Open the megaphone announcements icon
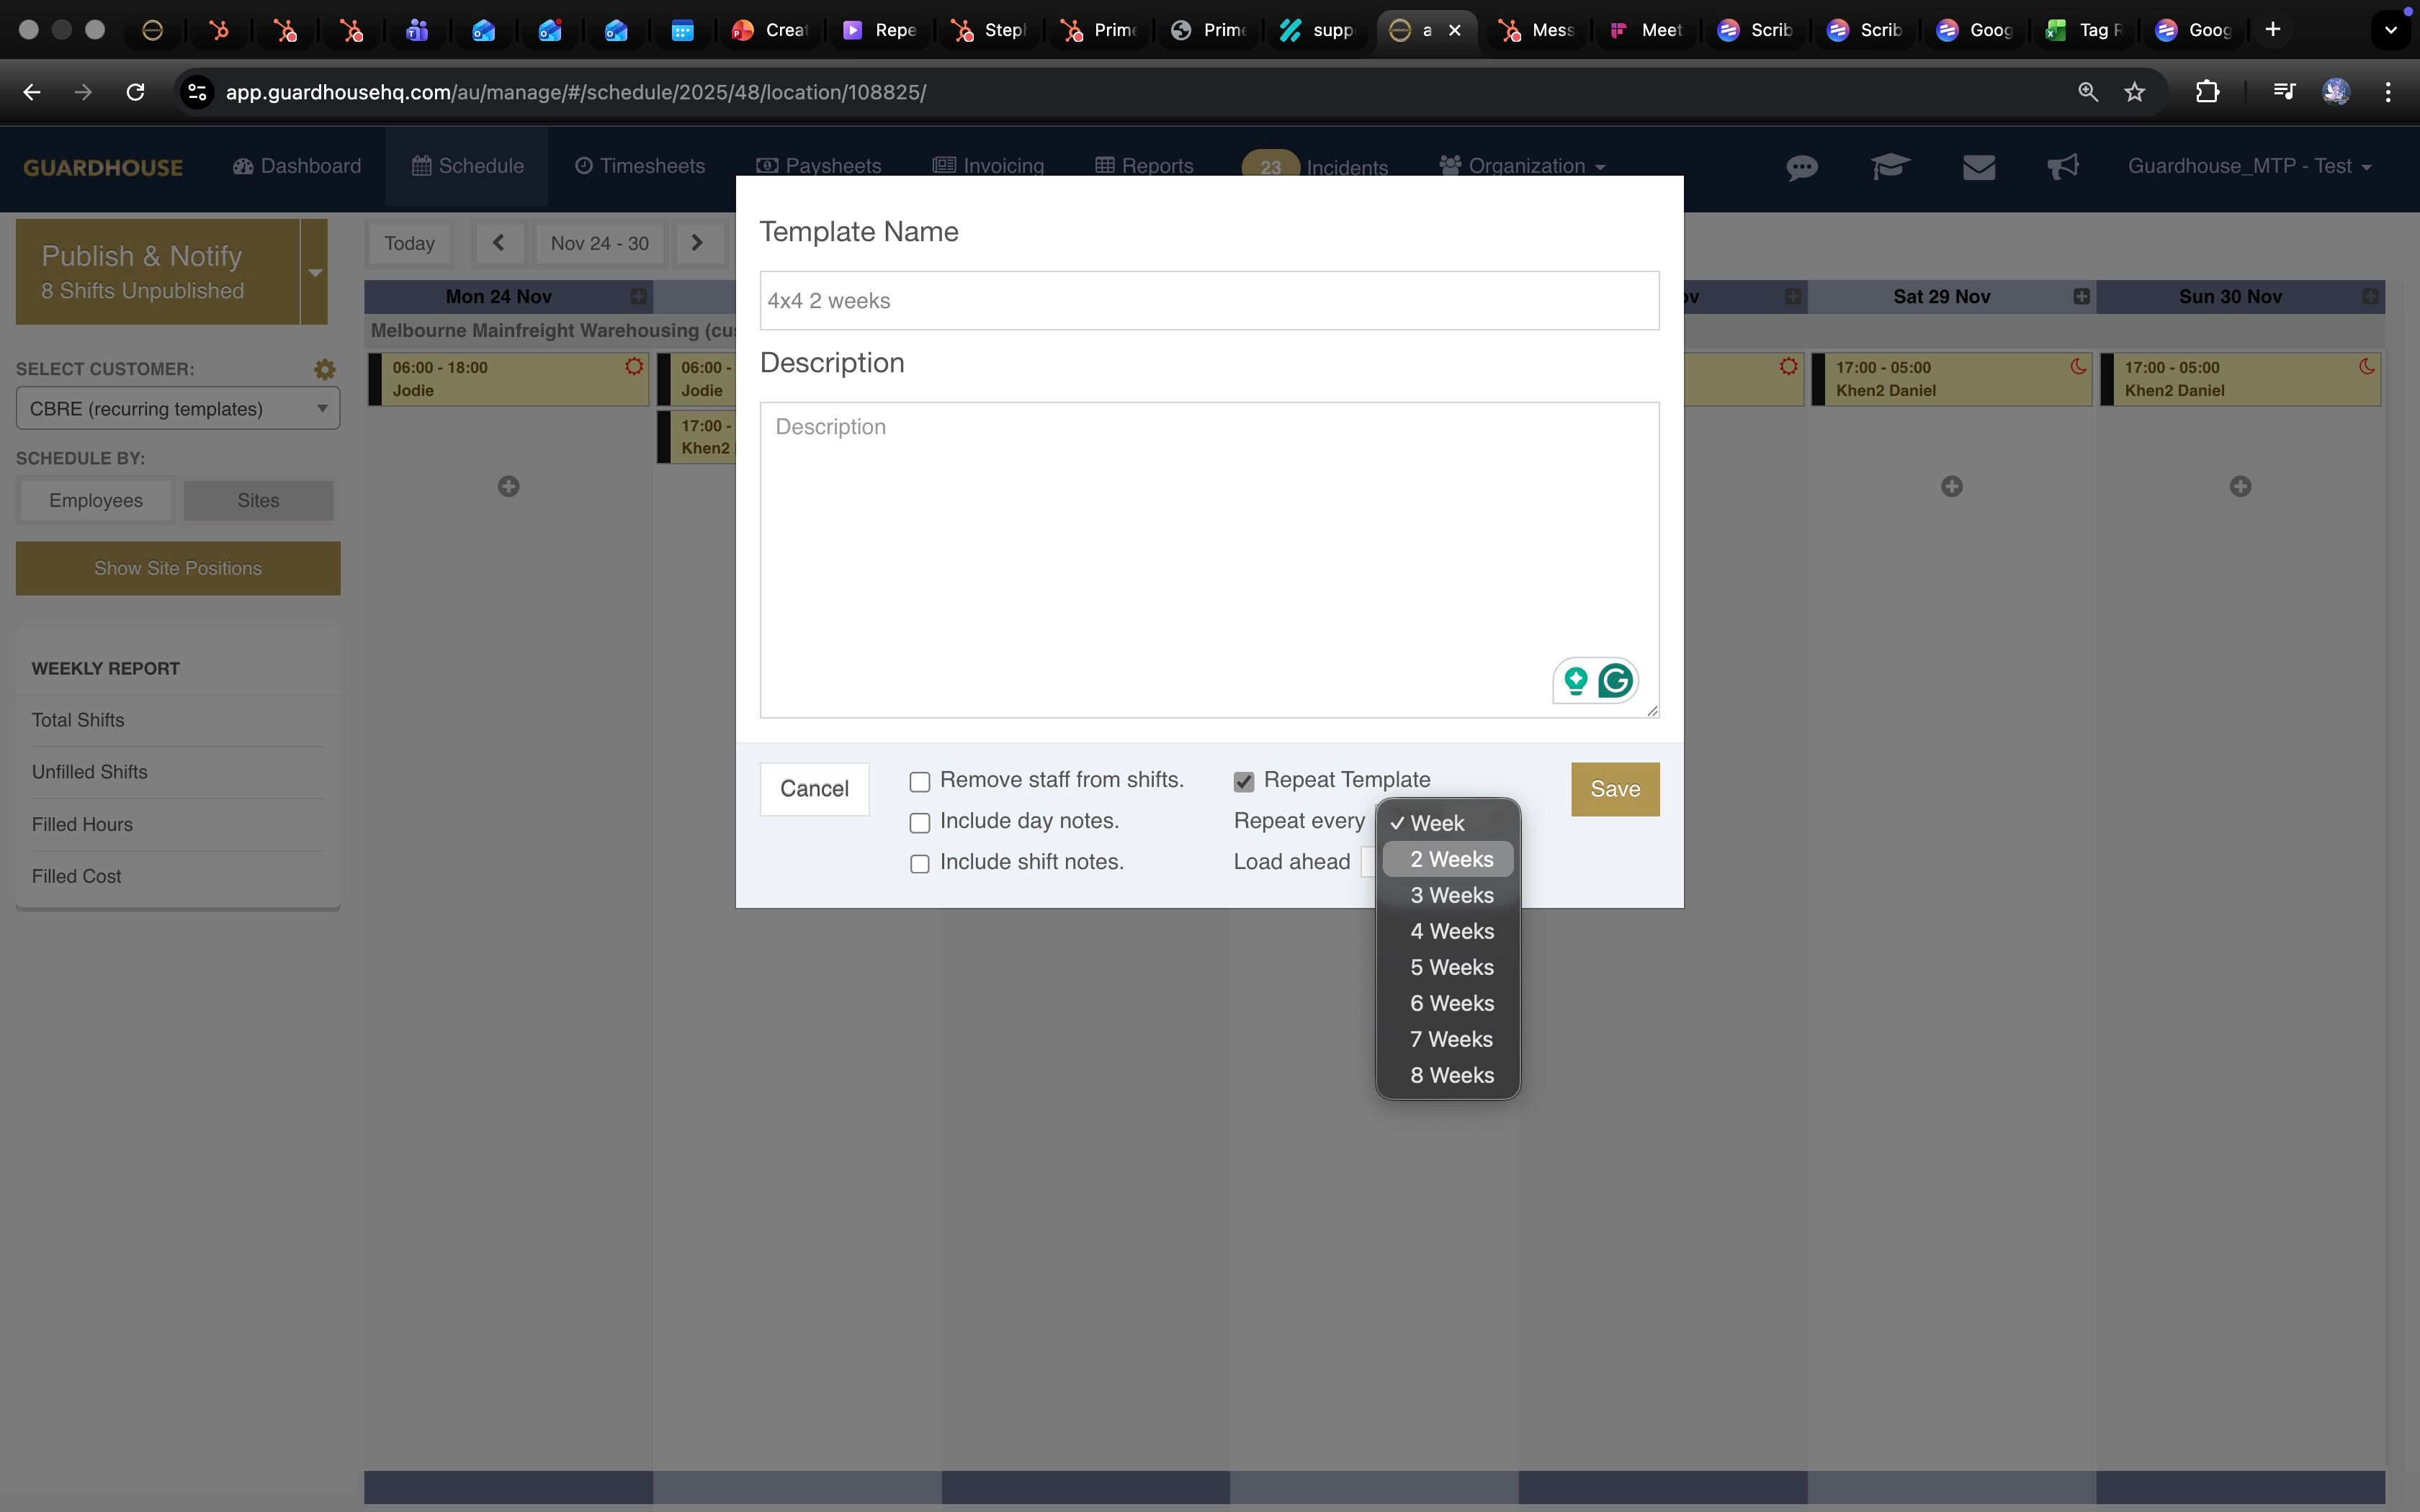Viewport: 2420px width, 1512px height. [x=2062, y=167]
